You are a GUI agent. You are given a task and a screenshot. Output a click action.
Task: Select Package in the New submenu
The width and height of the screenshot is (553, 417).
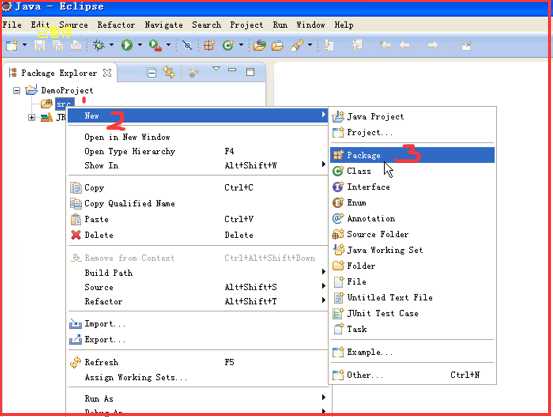412,155
